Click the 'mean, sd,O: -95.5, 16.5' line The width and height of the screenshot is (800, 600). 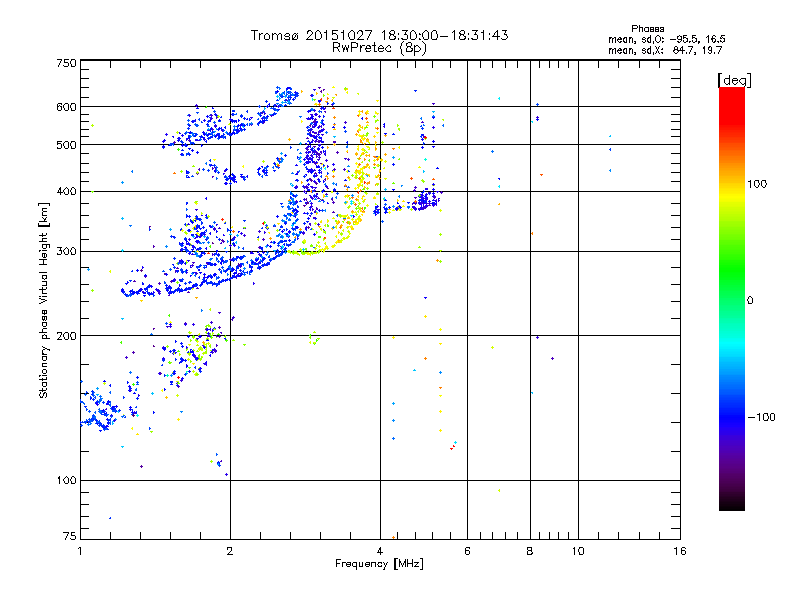coord(666,39)
